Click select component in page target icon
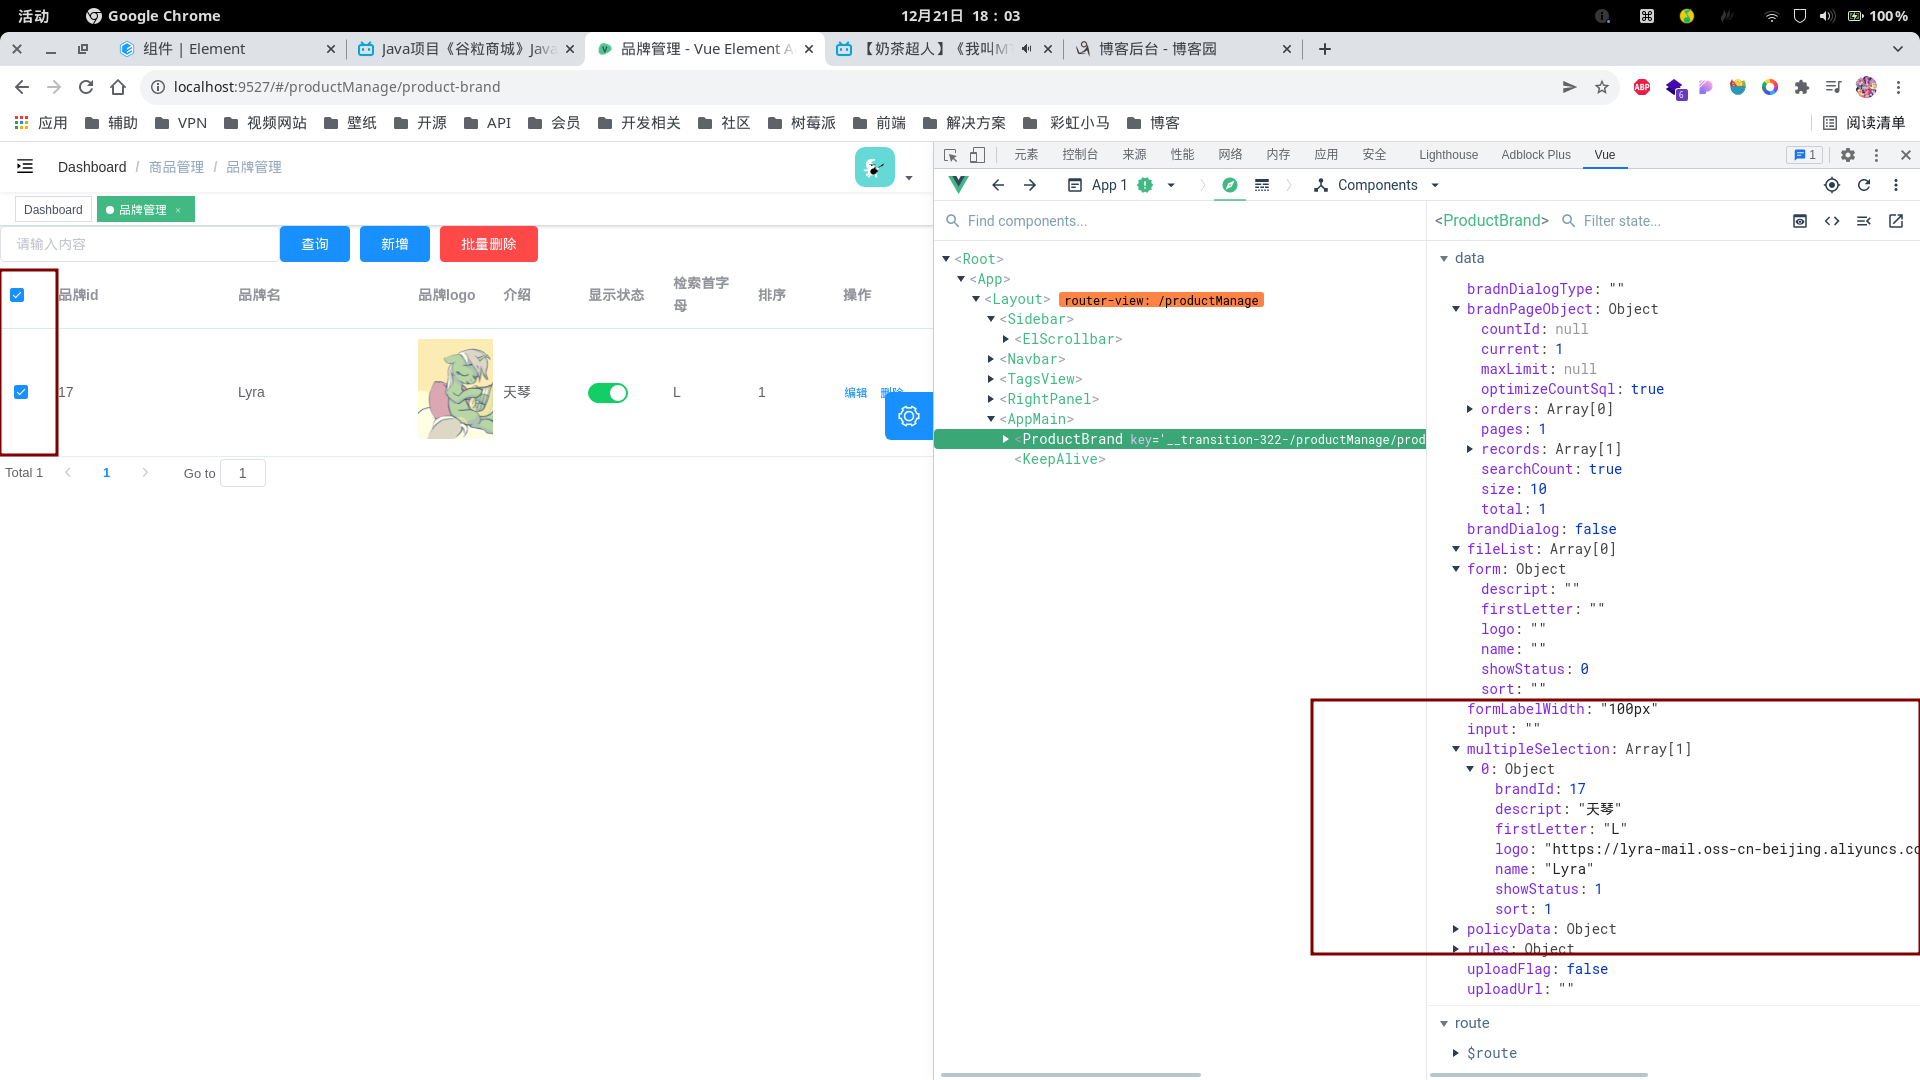1920x1080 pixels. 1832,185
